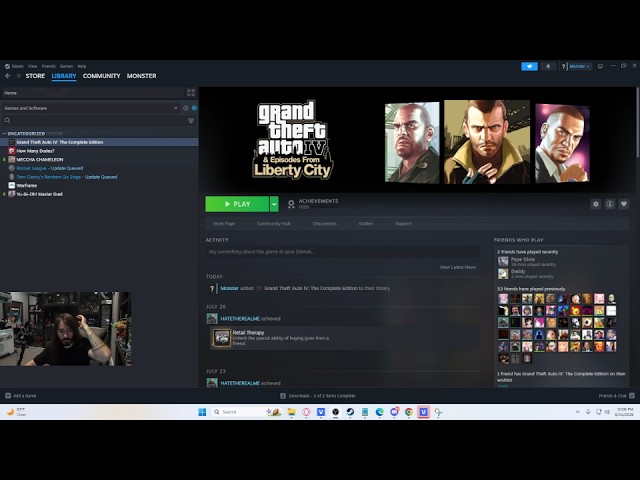Image resolution: width=640 pixels, height=480 pixels.
Task: Show hidden system tray icons
Action: pos(577,412)
